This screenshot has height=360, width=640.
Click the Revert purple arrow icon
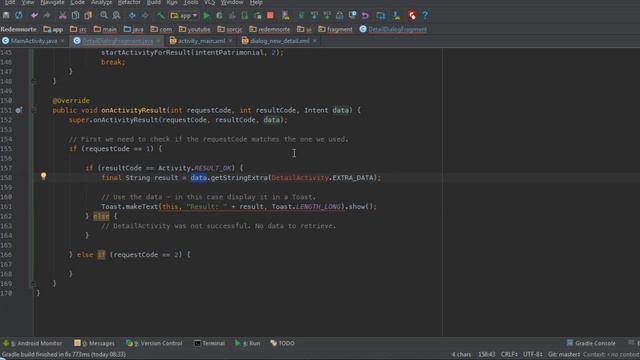click(x=365, y=16)
